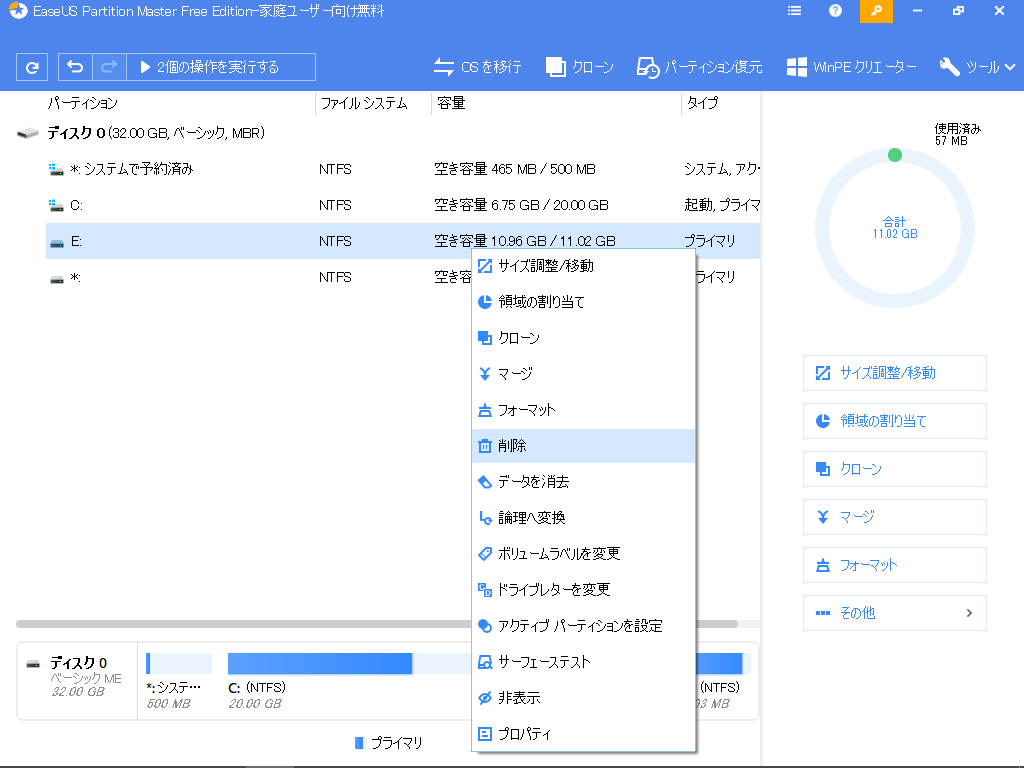Click フォーマット button in right panel
The width and height of the screenshot is (1024, 768).
(x=895, y=565)
